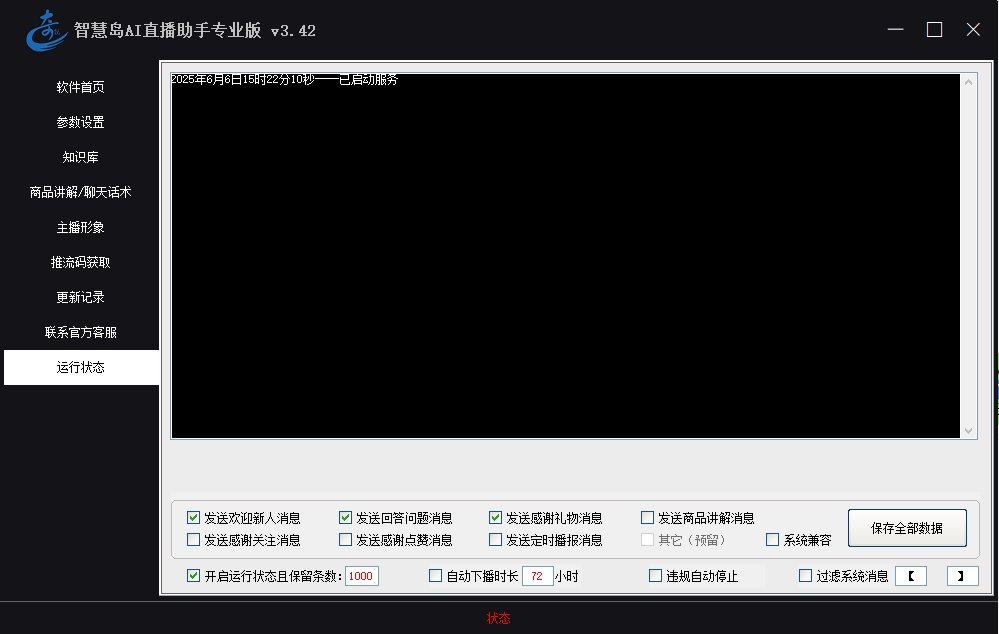The image size is (999, 634).
Task: Enable the 违规自动停止 checkbox
Action: click(x=656, y=576)
